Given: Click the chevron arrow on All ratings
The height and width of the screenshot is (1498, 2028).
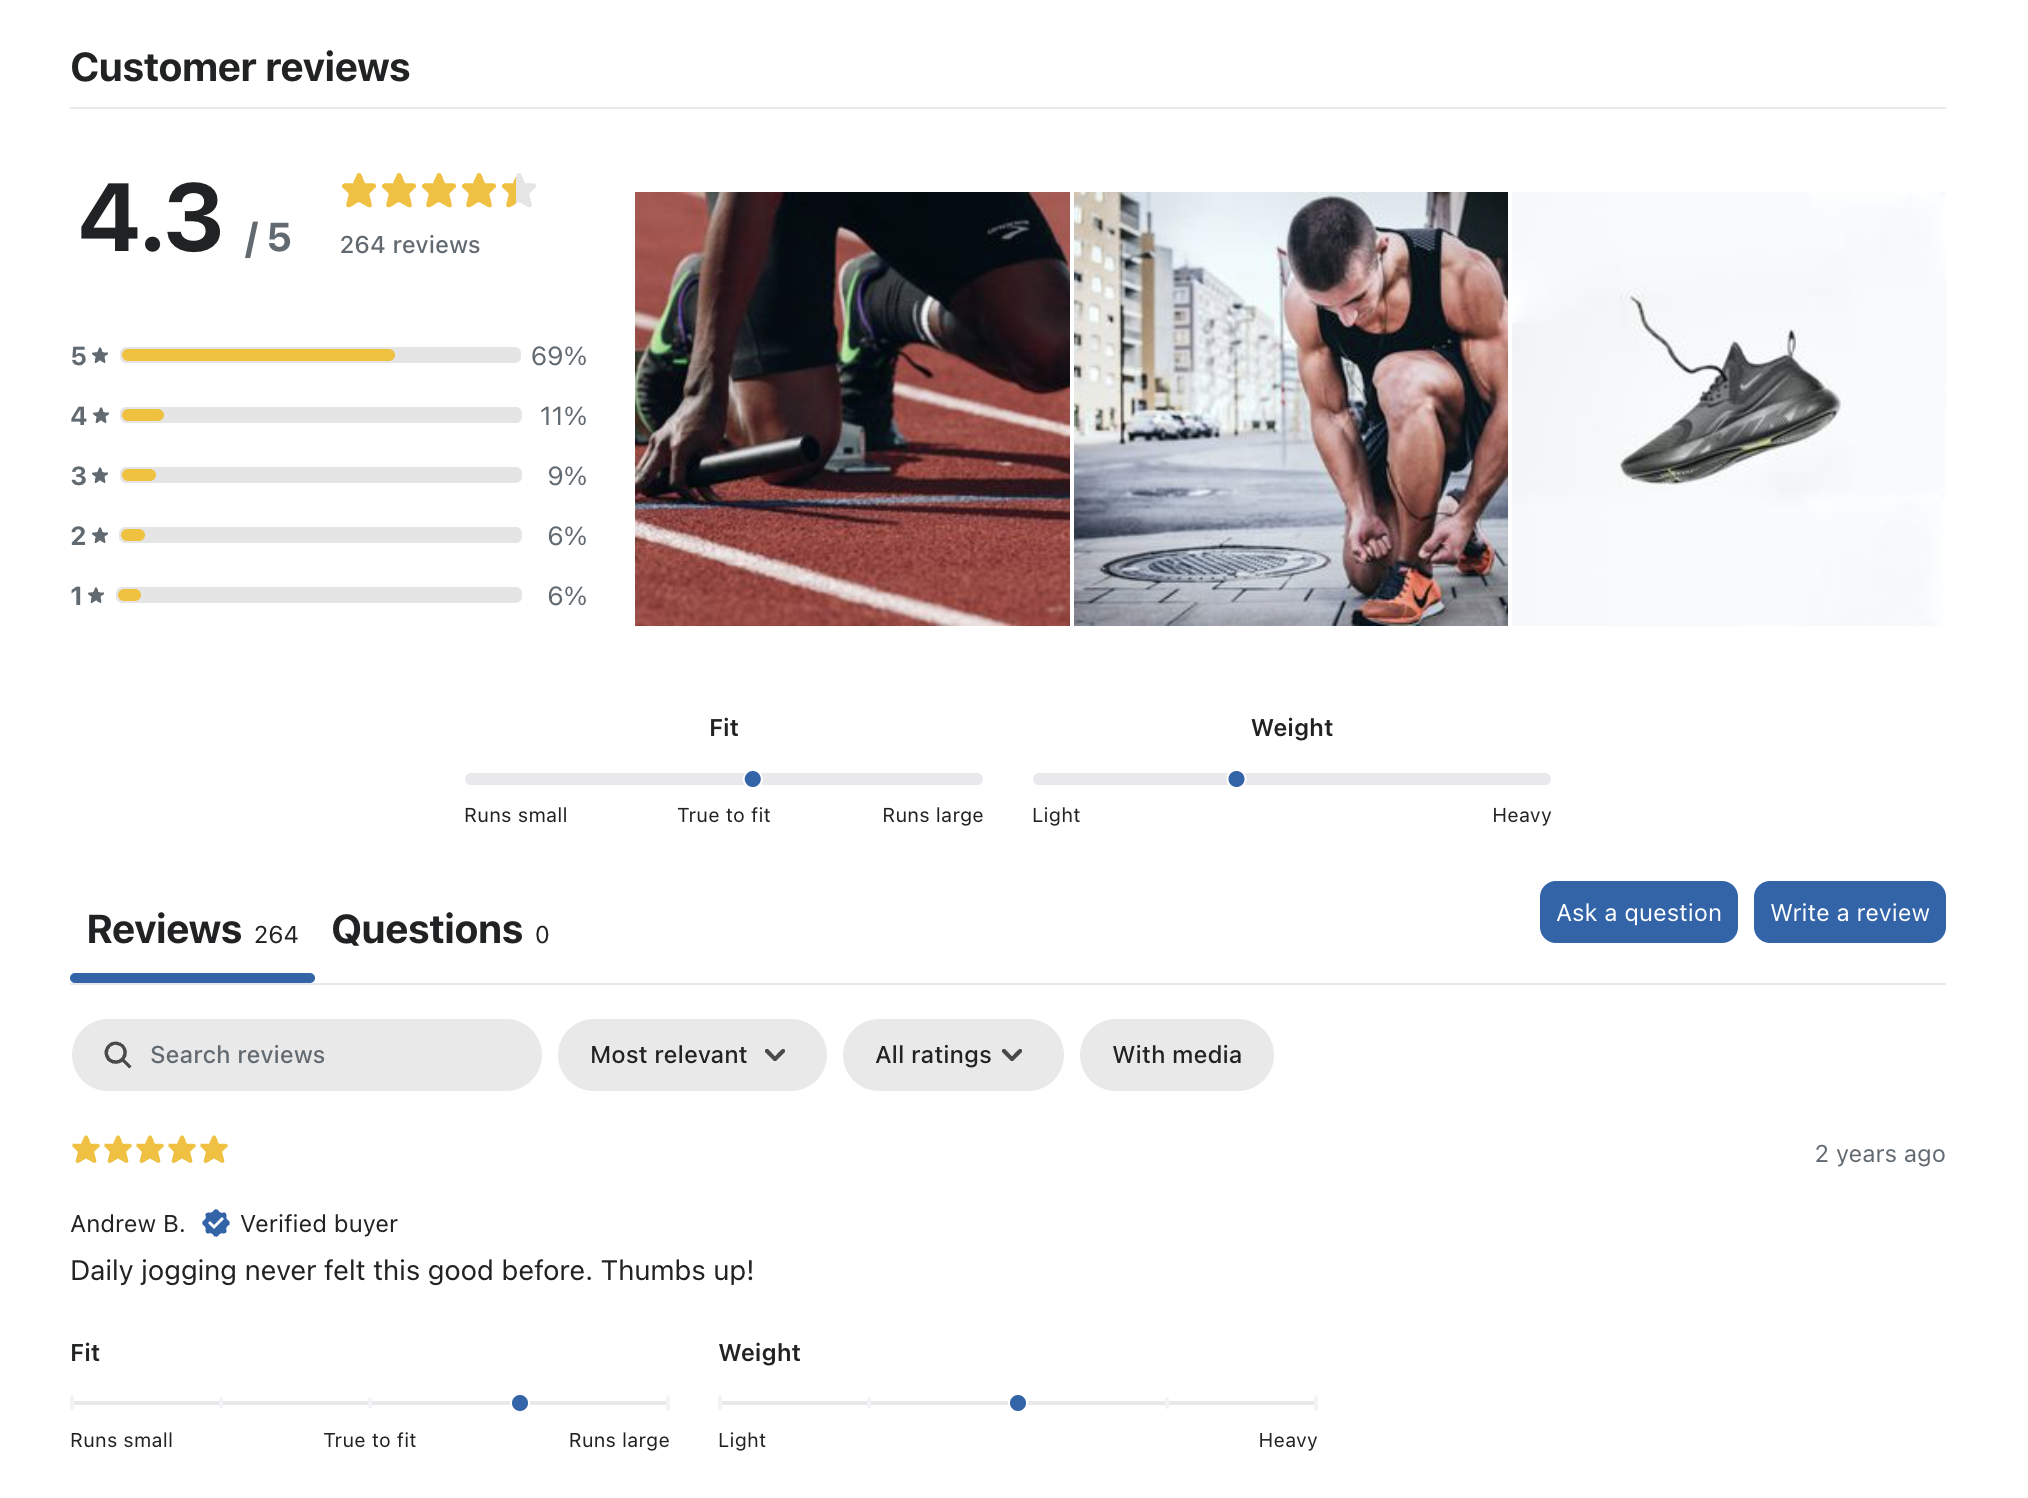Looking at the screenshot, I should point(1013,1055).
